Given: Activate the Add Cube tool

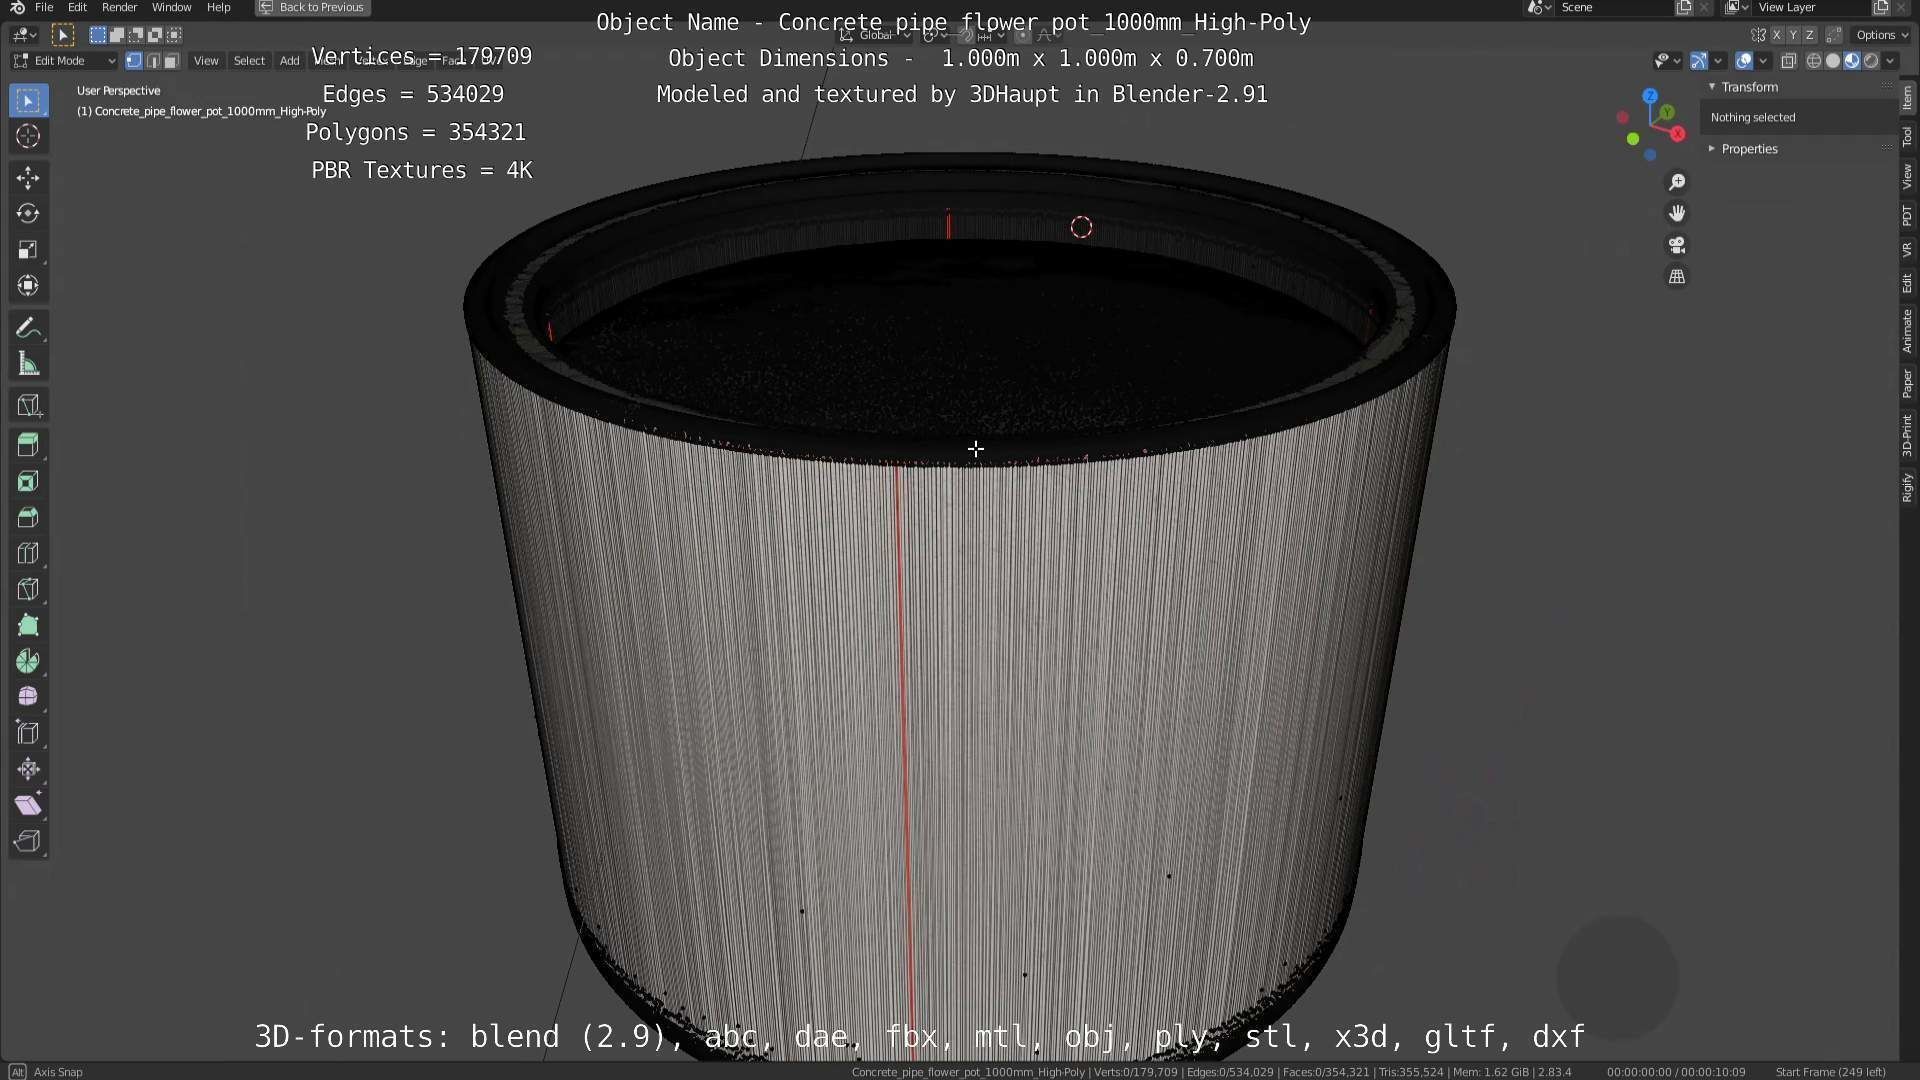Looking at the screenshot, I should 28,405.
